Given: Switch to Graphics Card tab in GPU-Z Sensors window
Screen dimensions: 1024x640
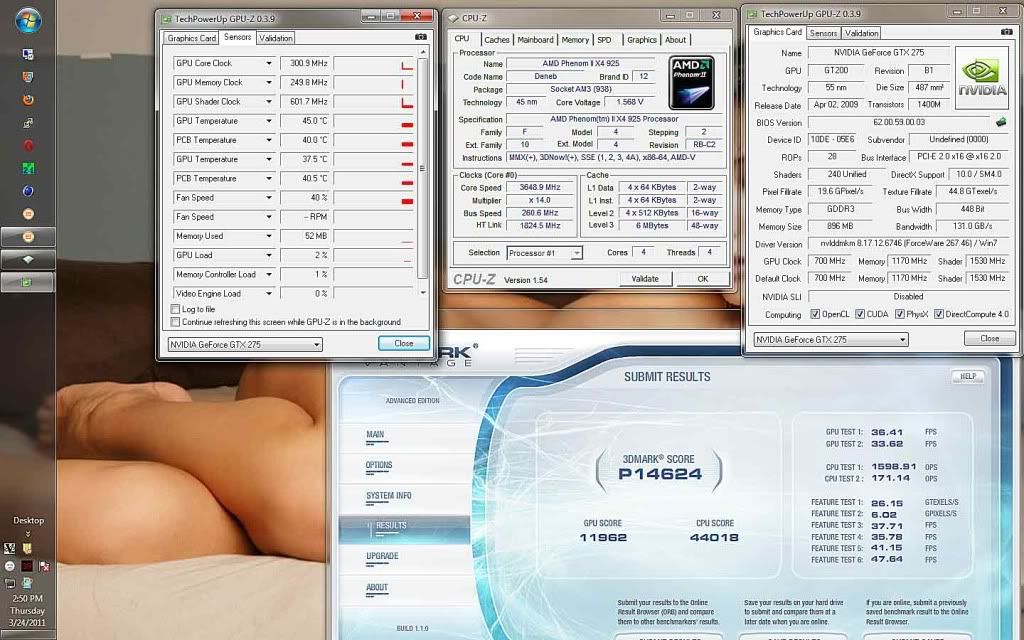Looking at the screenshot, I should click(x=191, y=38).
